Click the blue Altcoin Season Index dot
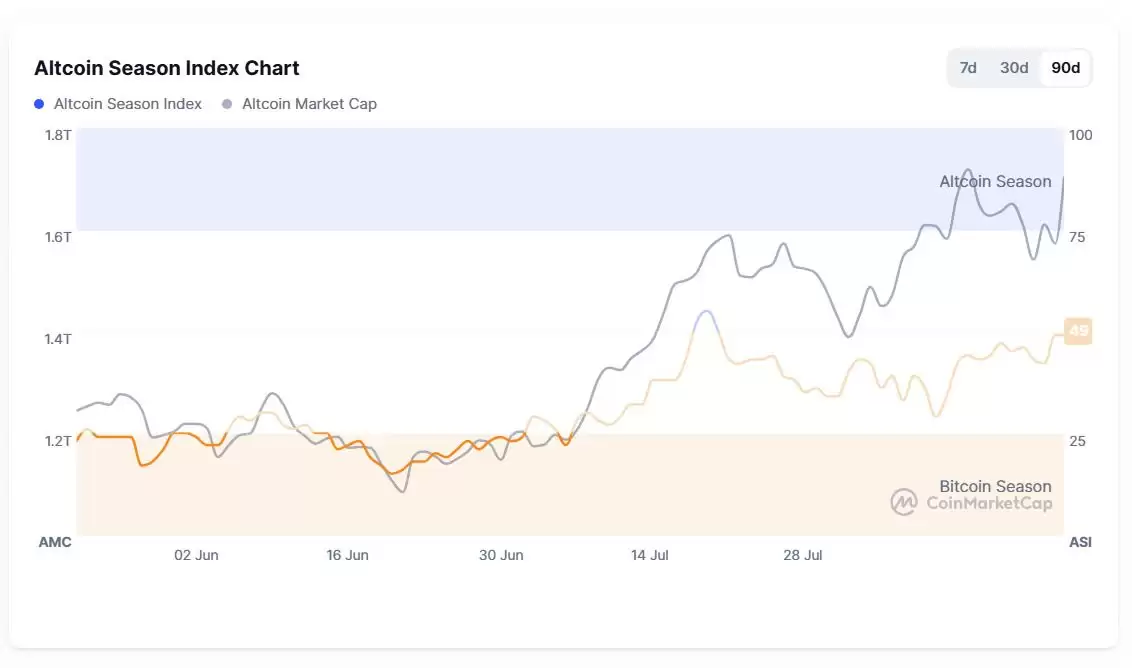The height and width of the screenshot is (668, 1132). (x=39, y=104)
